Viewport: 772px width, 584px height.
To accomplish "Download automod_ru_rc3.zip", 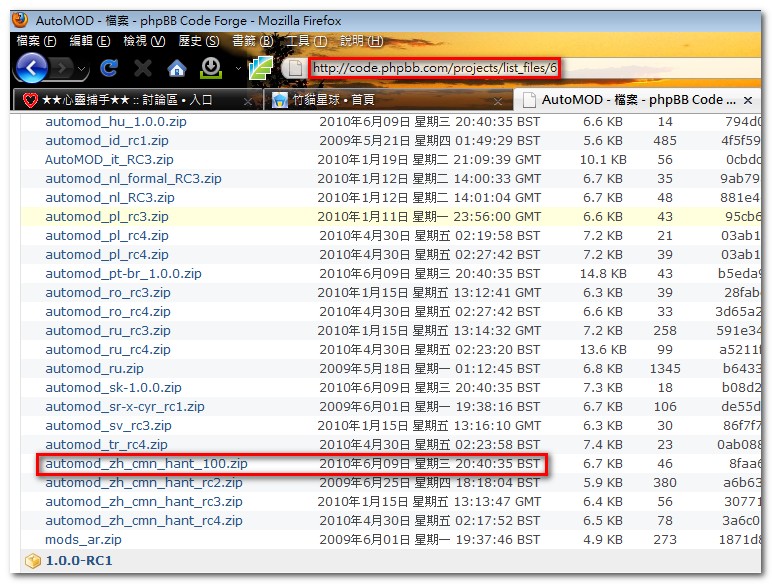I will click(x=108, y=331).
